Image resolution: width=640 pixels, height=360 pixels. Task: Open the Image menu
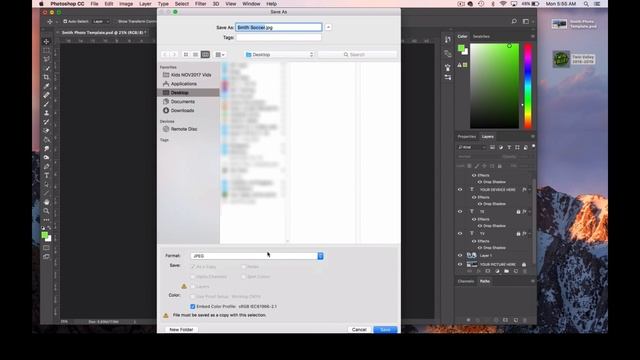pyautogui.click(x=126, y=4)
